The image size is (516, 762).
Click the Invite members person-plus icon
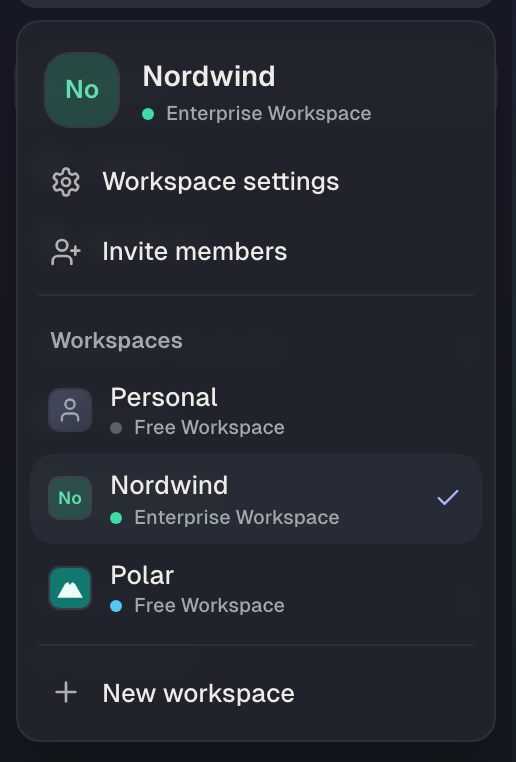point(66,252)
